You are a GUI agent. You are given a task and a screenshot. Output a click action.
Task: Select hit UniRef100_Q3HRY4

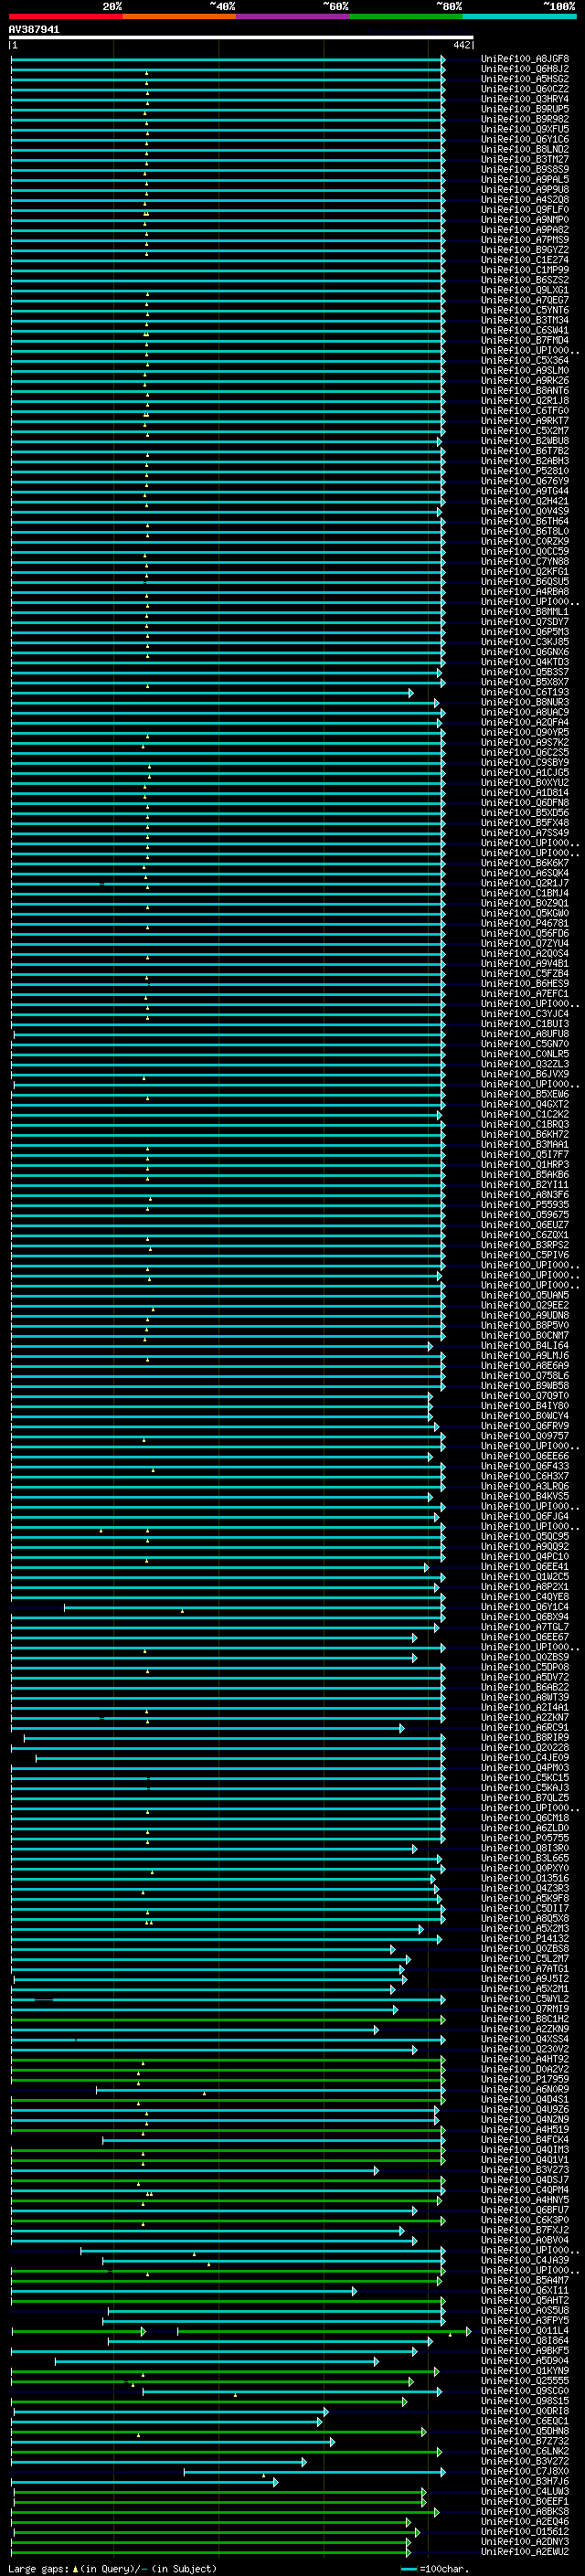(525, 99)
